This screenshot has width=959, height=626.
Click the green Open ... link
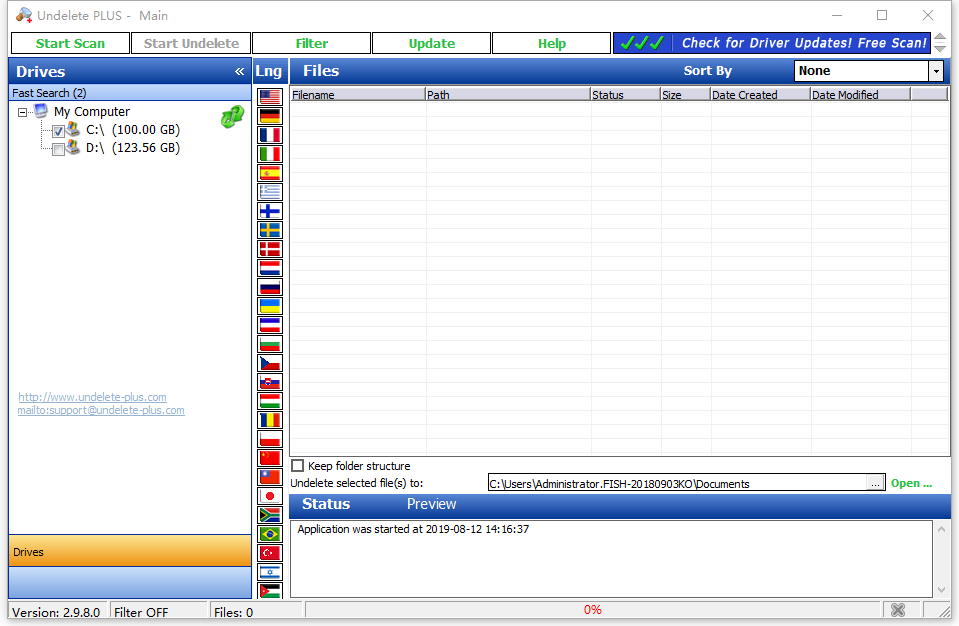911,483
